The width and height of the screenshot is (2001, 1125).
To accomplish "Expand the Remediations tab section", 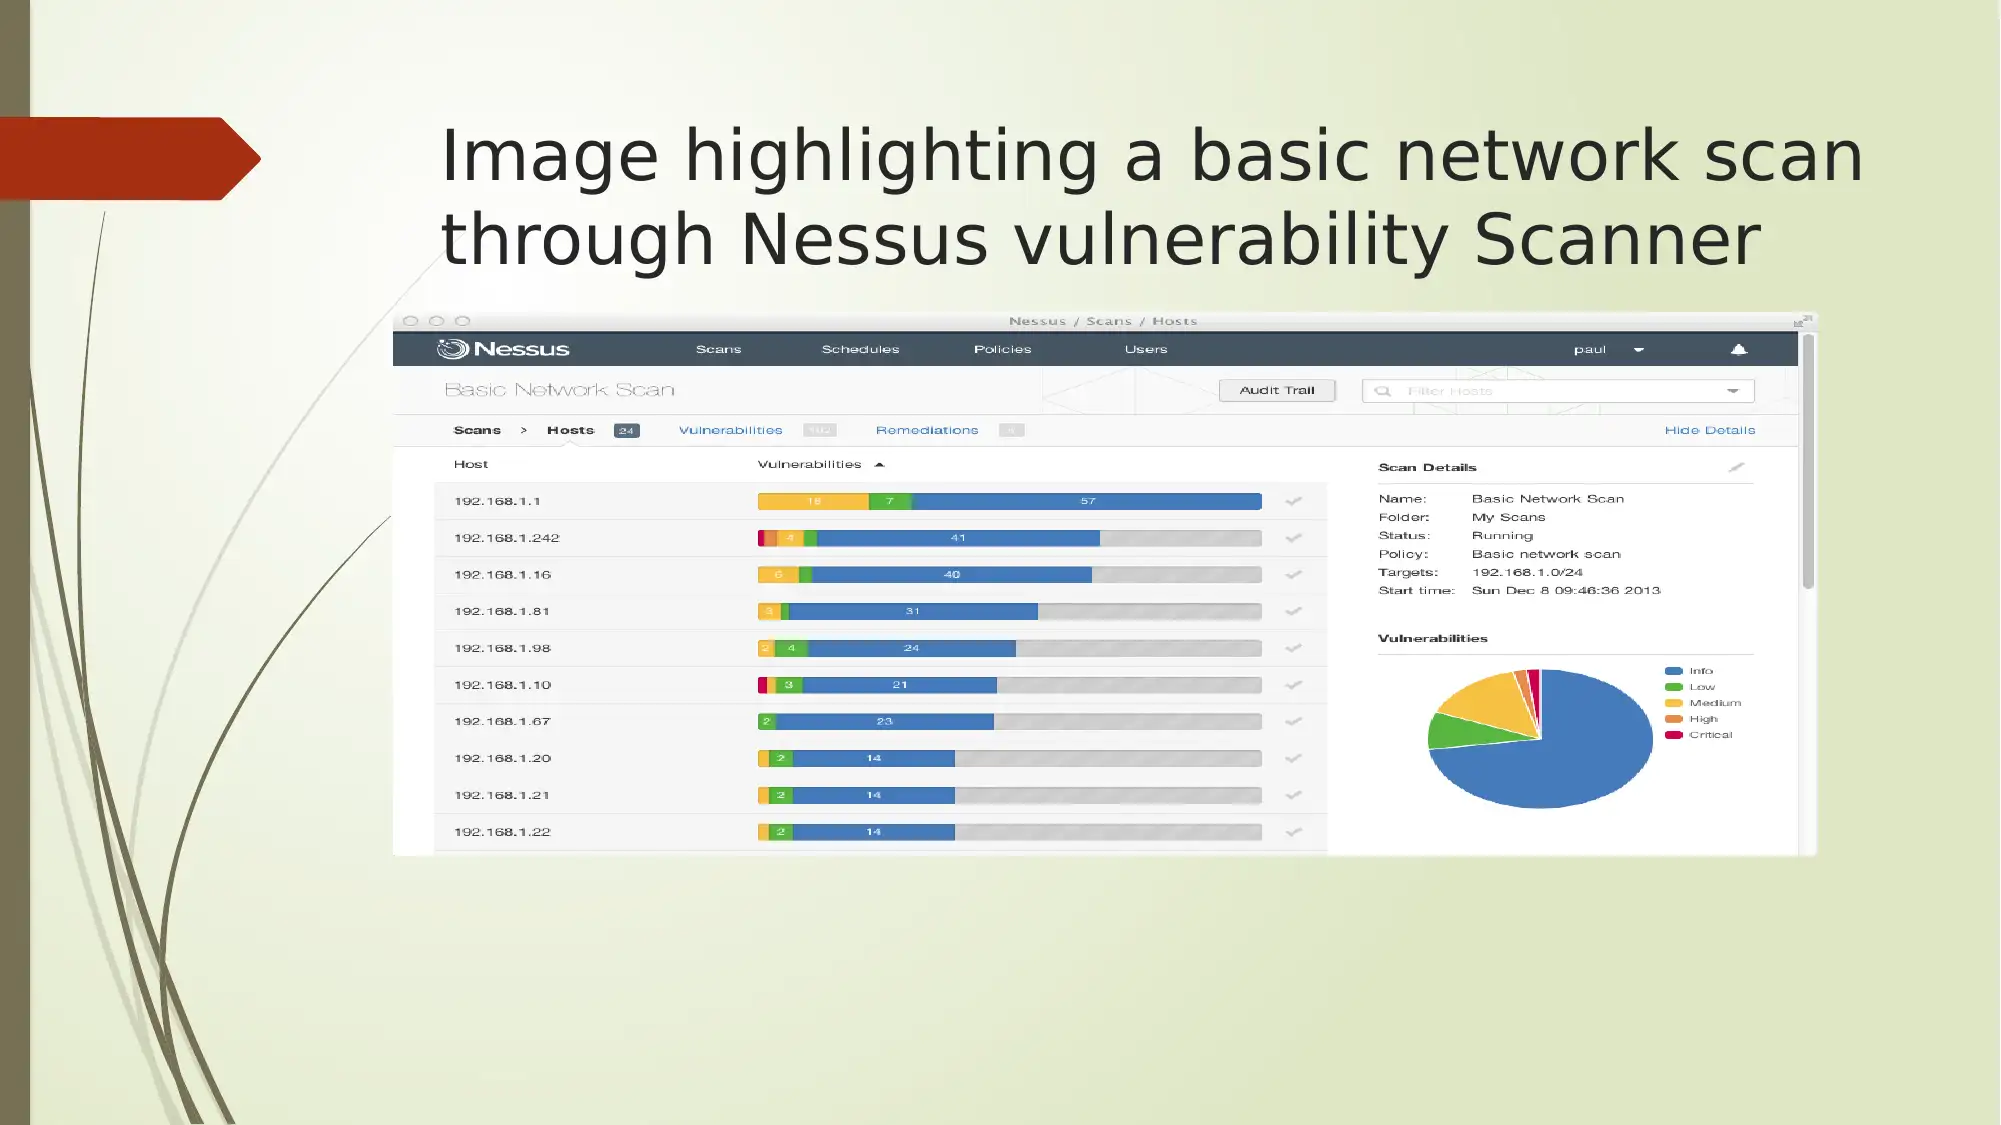I will coord(926,430).
